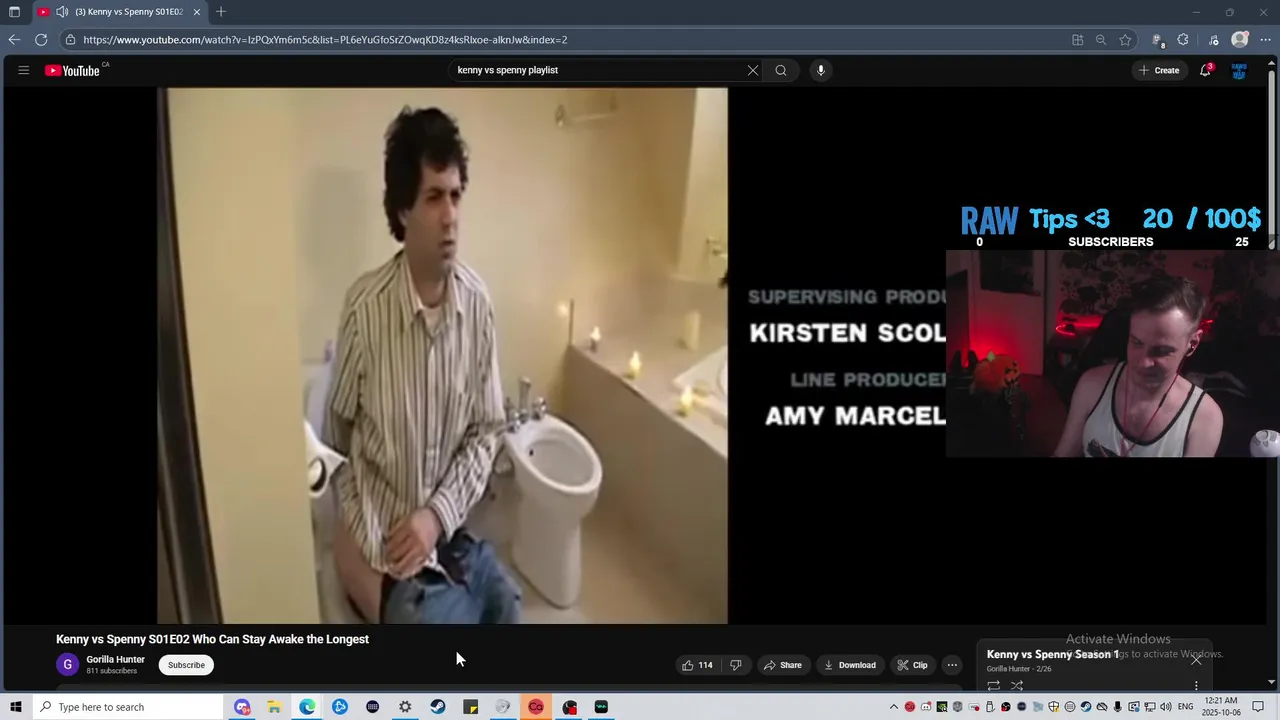
Task: Download the video
Action: coord(850,665)
